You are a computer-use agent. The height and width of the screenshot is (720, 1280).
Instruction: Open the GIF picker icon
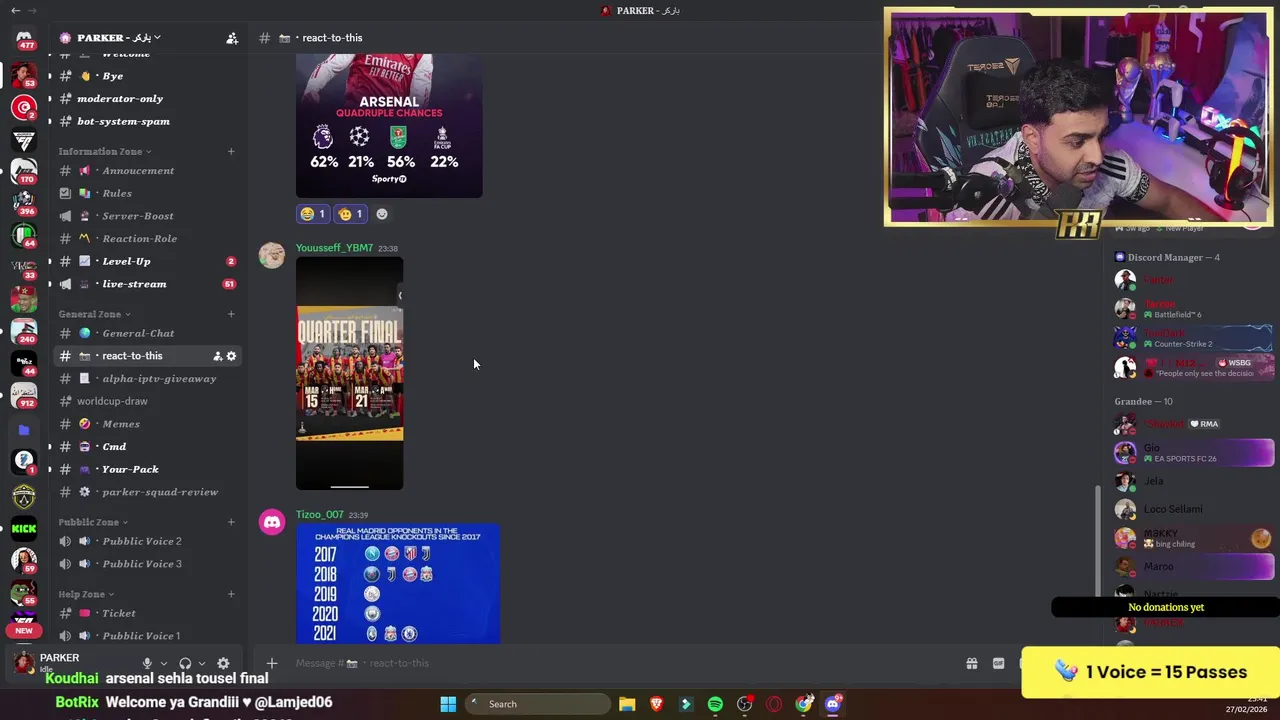pyautogui.click(x=998, y=663)
